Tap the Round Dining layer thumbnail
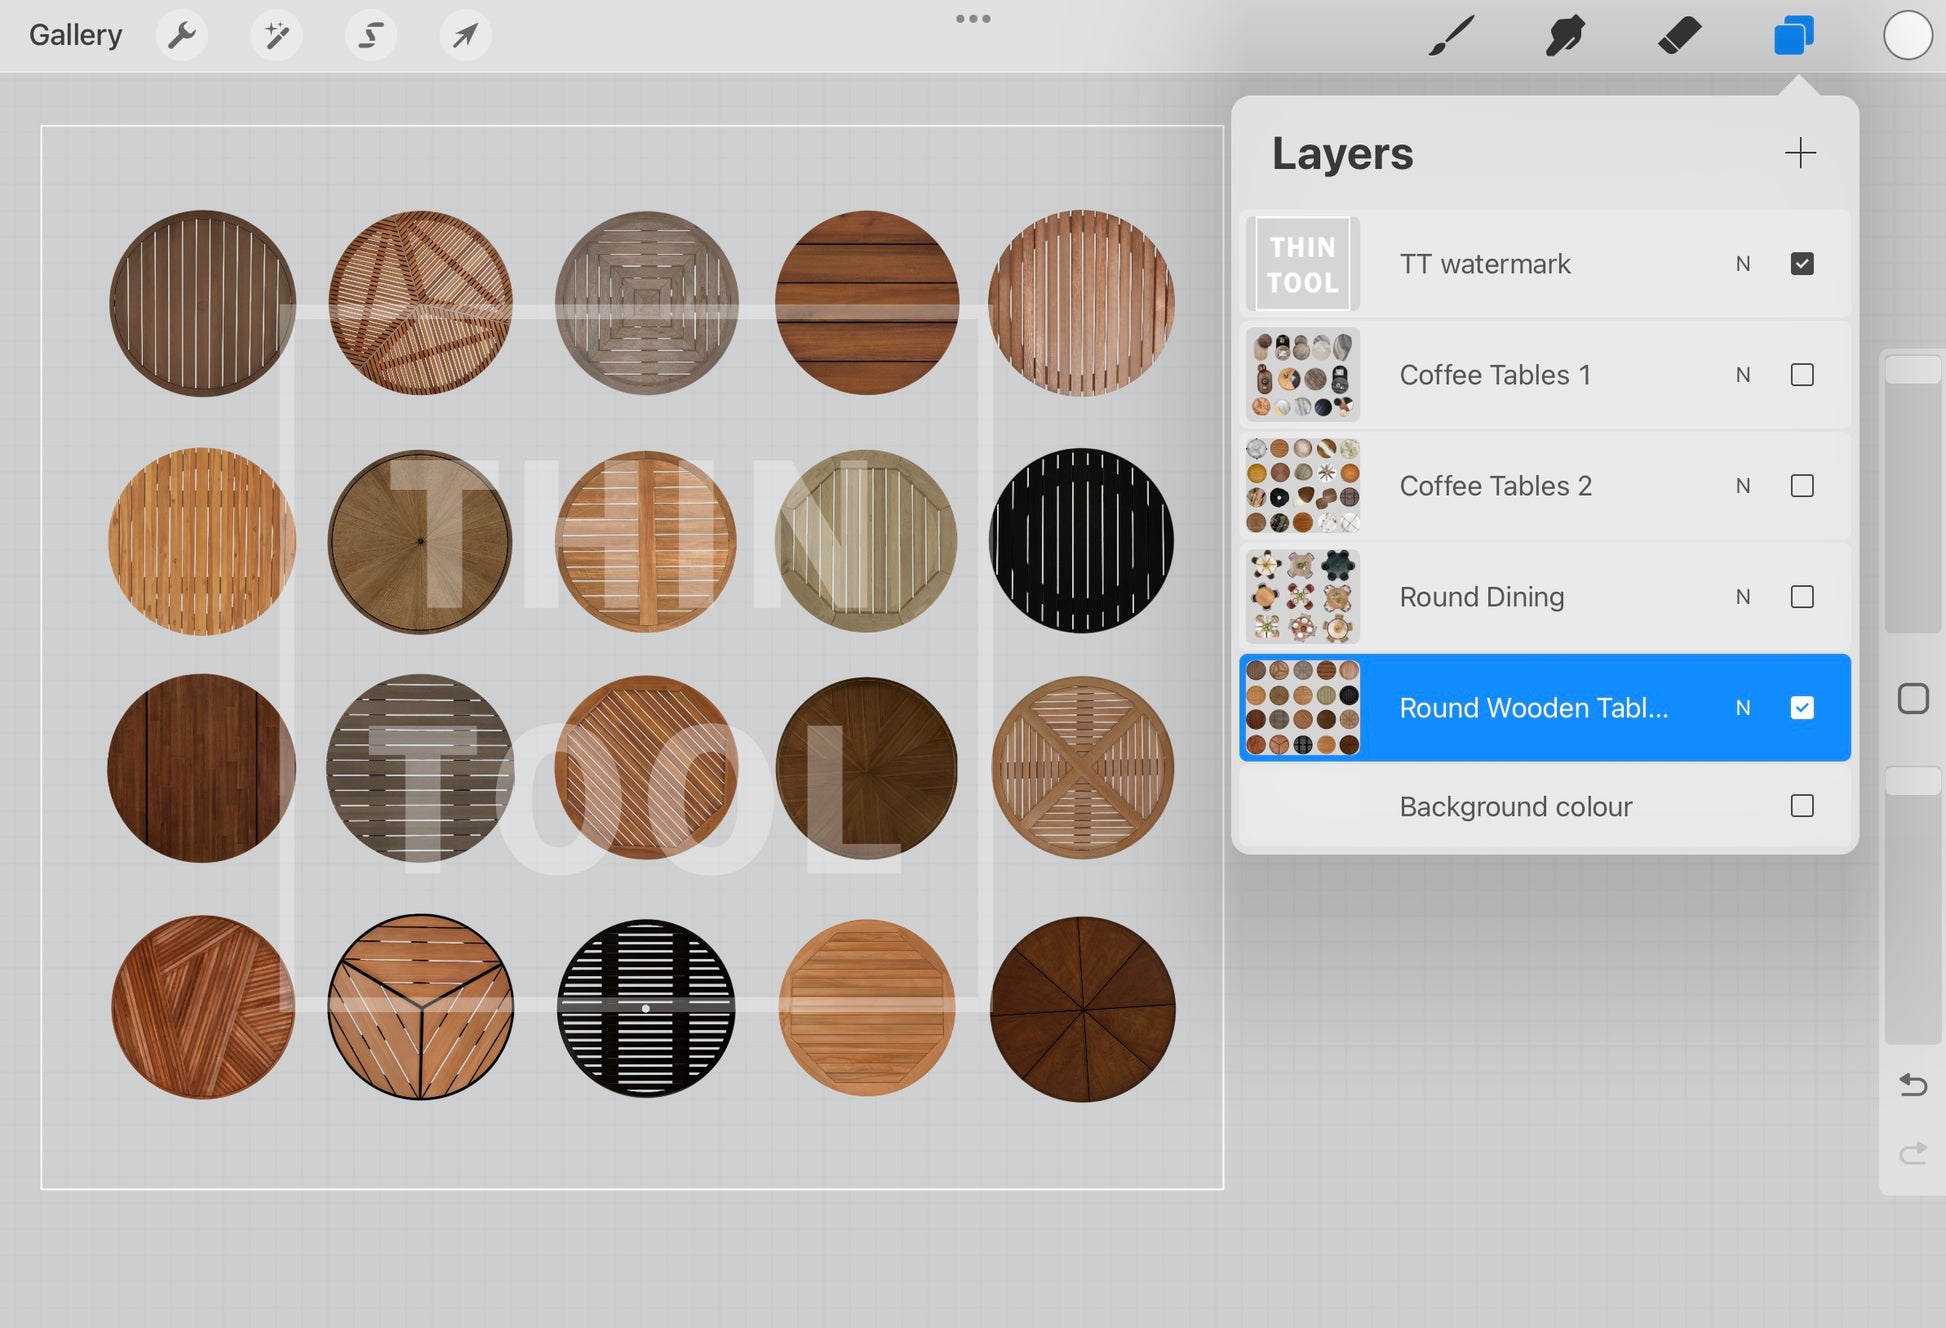This screenshot has height=1328, width=1946. pos(1302,597)
